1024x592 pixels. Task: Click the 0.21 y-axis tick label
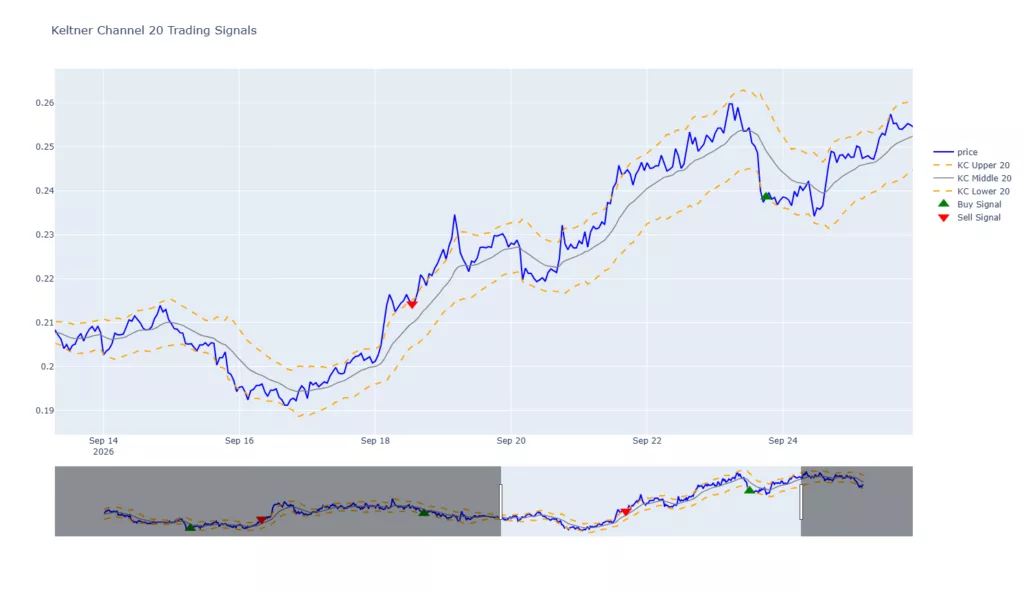coord(45,322)
